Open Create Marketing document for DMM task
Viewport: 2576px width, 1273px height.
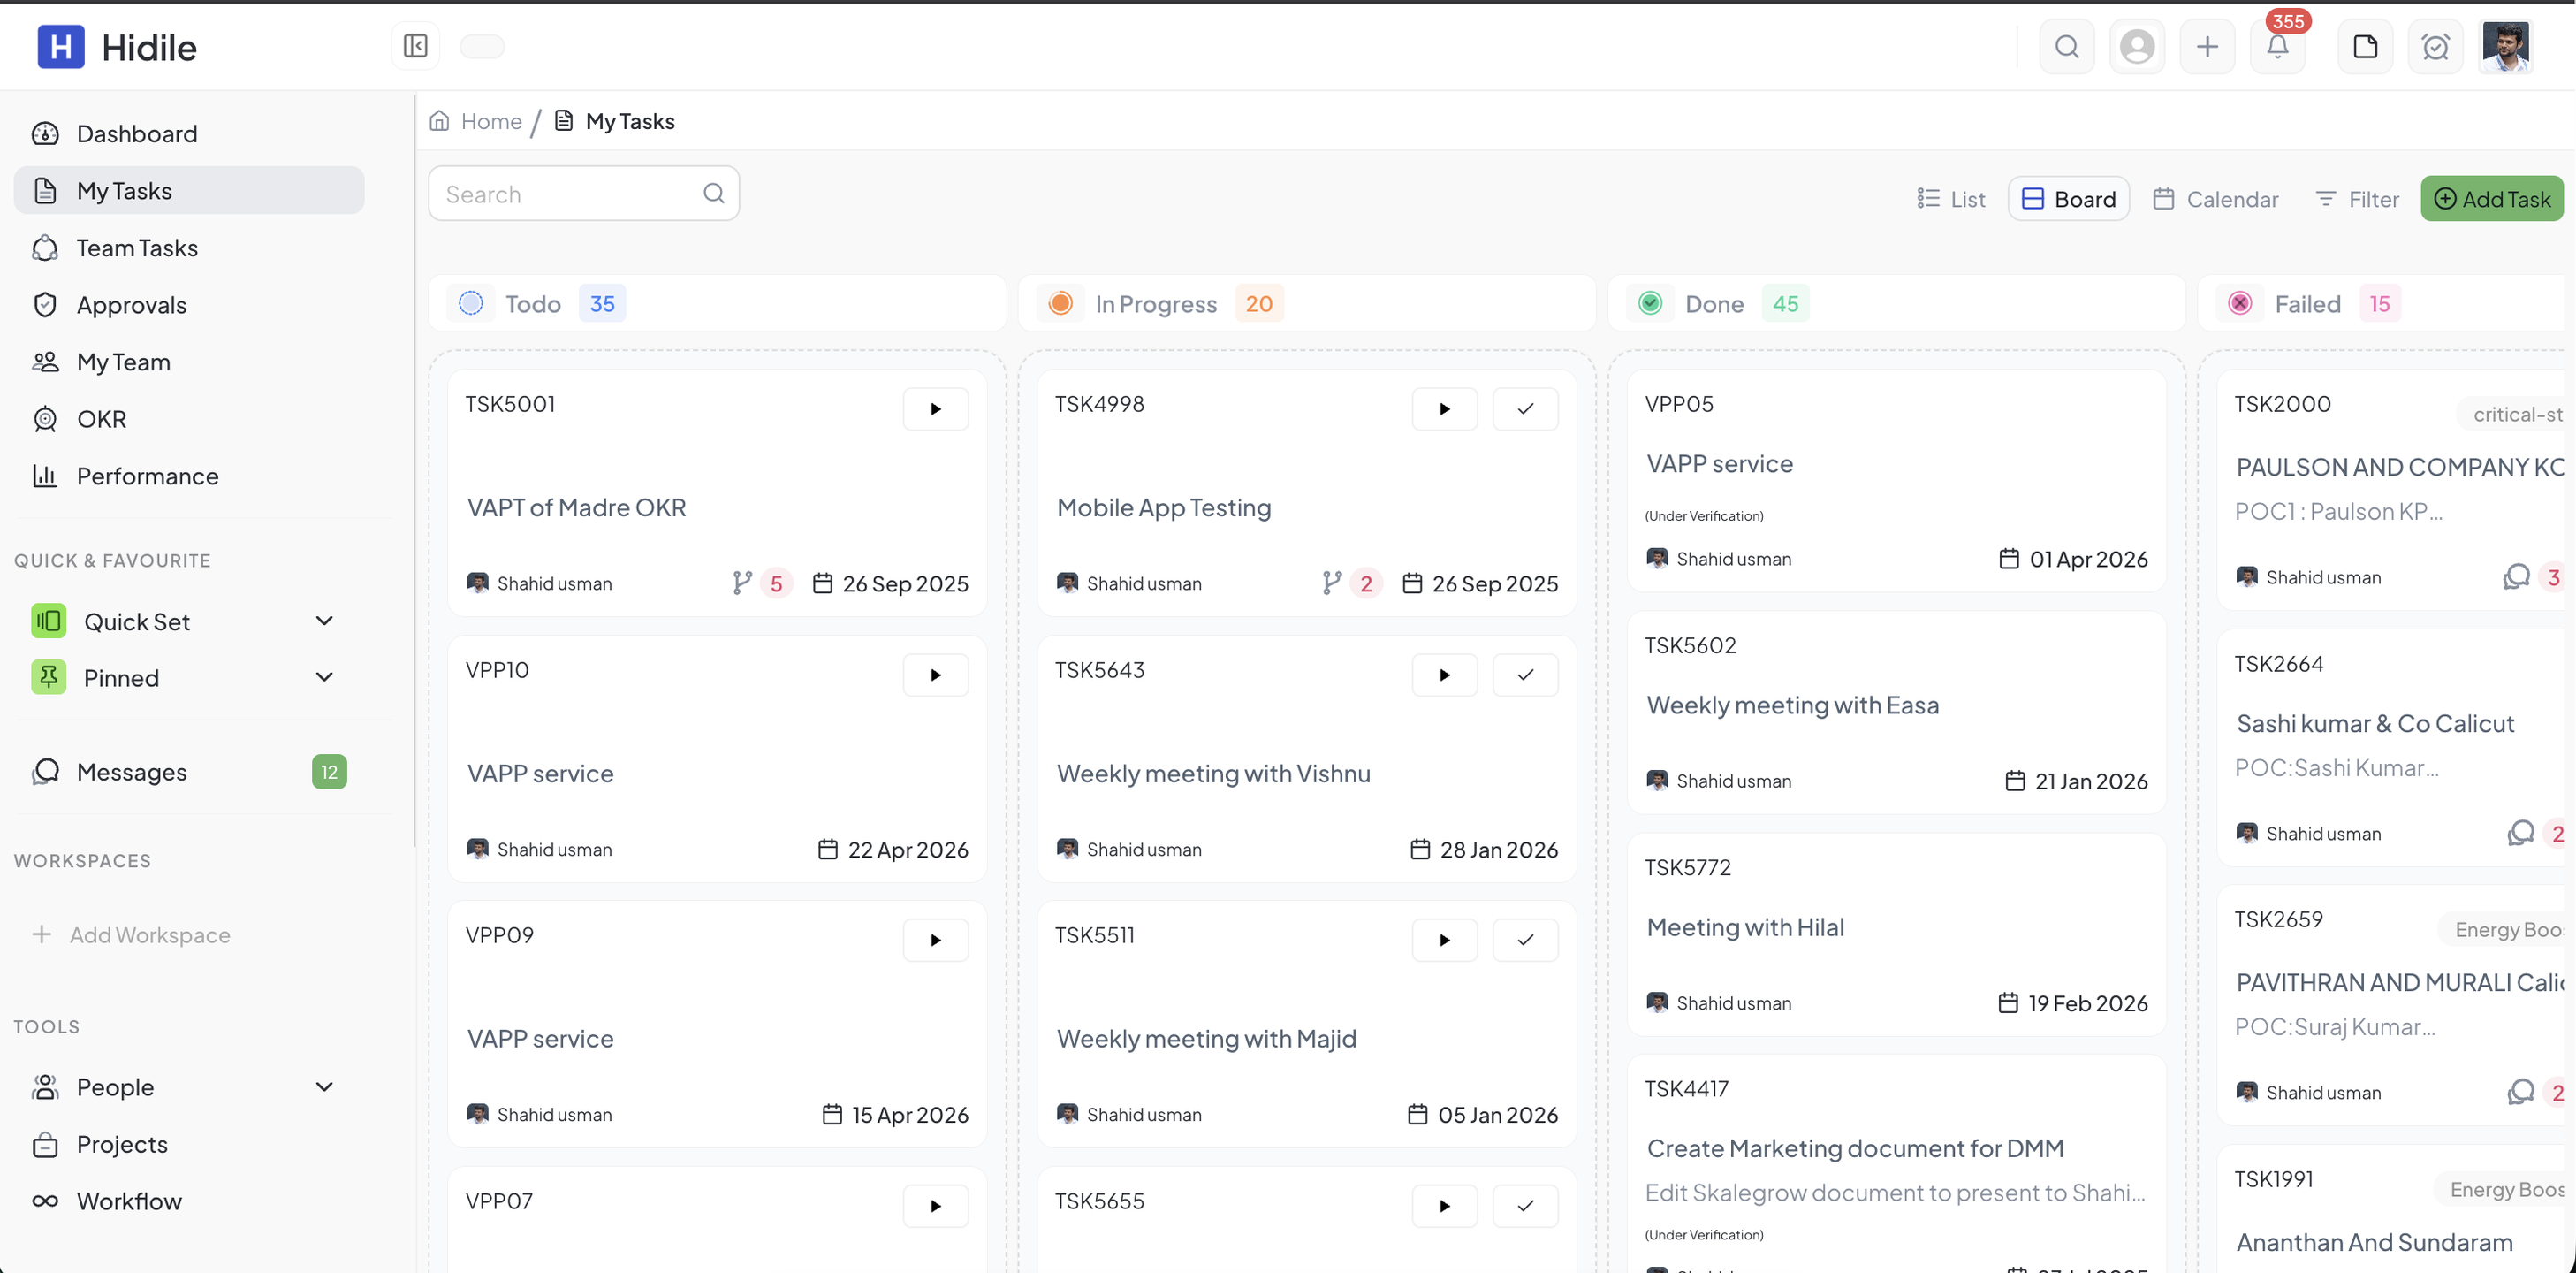point(1855,1148)
